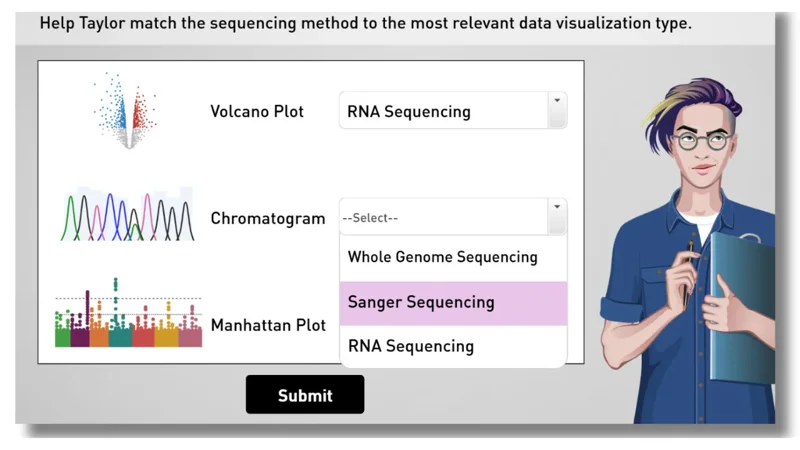This screenshot has height=450, width=800.
Task: Submit the matching answers
Action: click(305, 394)
